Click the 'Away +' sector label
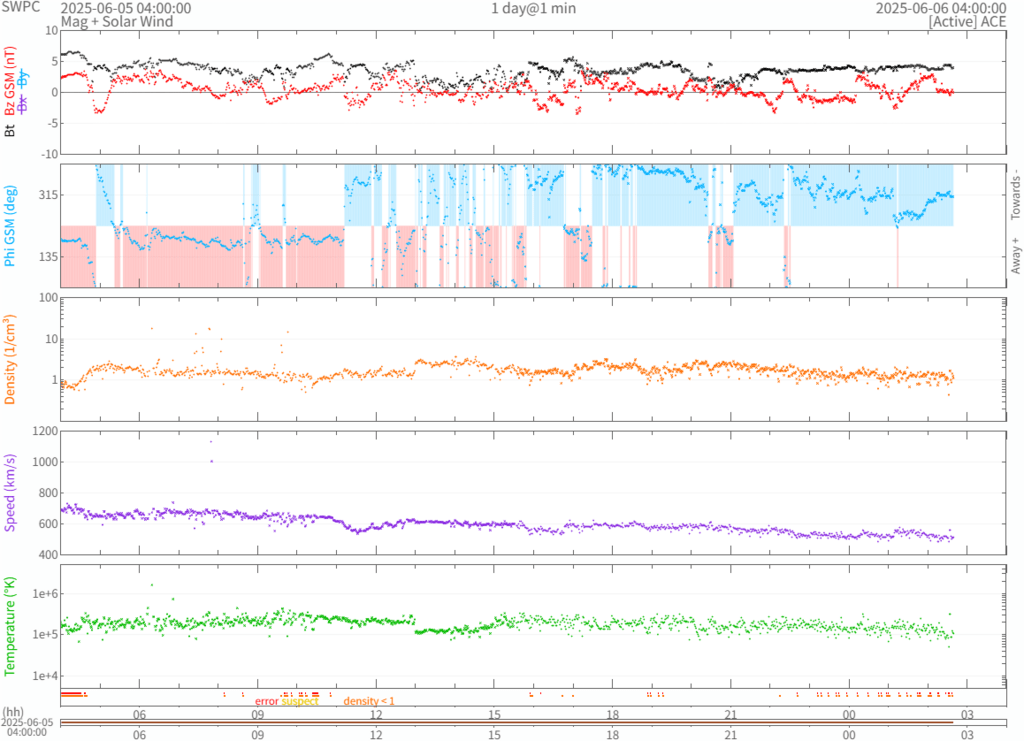 point(1015,257)
